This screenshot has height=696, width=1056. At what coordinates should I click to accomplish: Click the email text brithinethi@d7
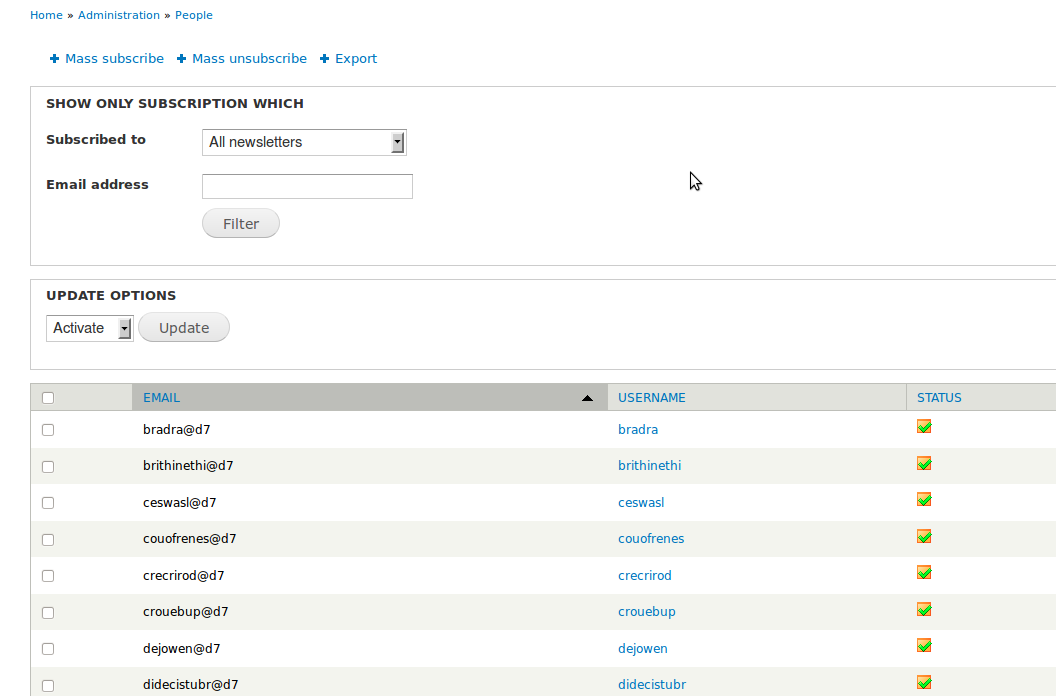point(188,466)
